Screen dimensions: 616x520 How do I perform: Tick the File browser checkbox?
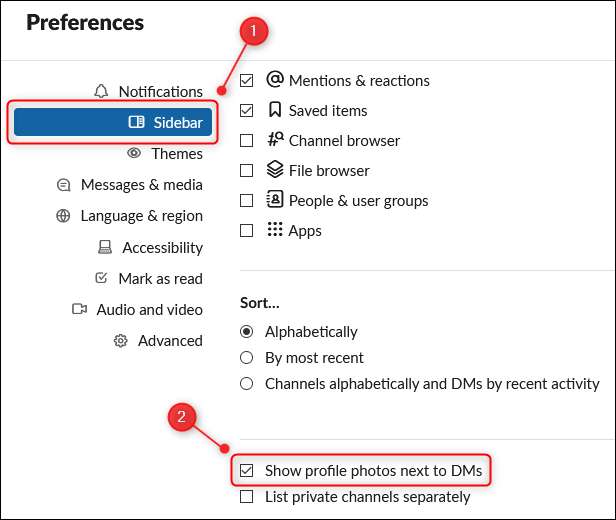pyautogui.click(x=247, y=171)
